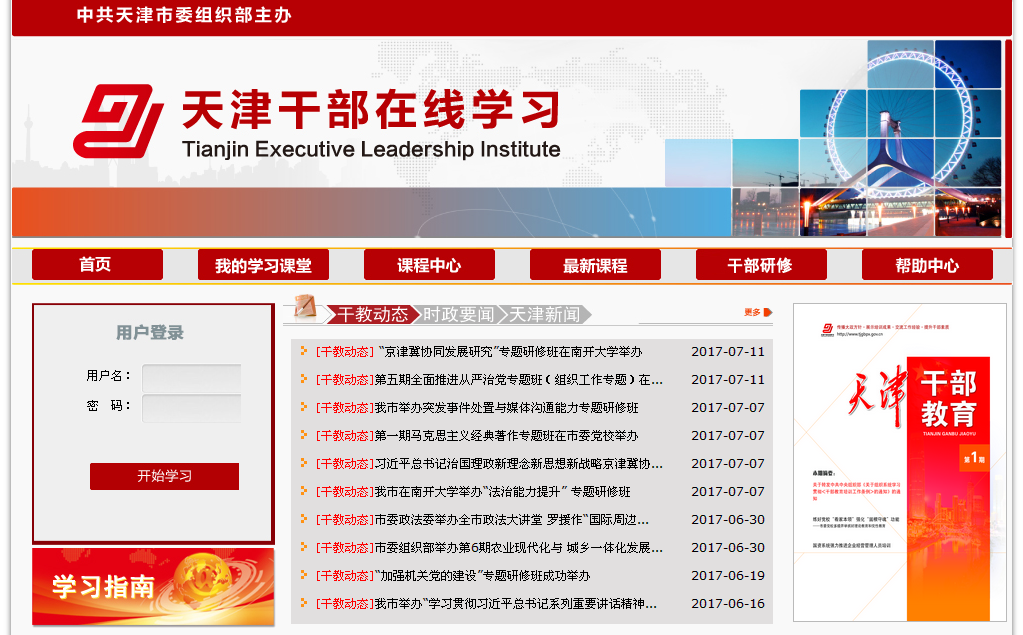Select the 干教动态 tab
Screen dimensions: 1023x635
pyautogui.click(x=372, y=314)
